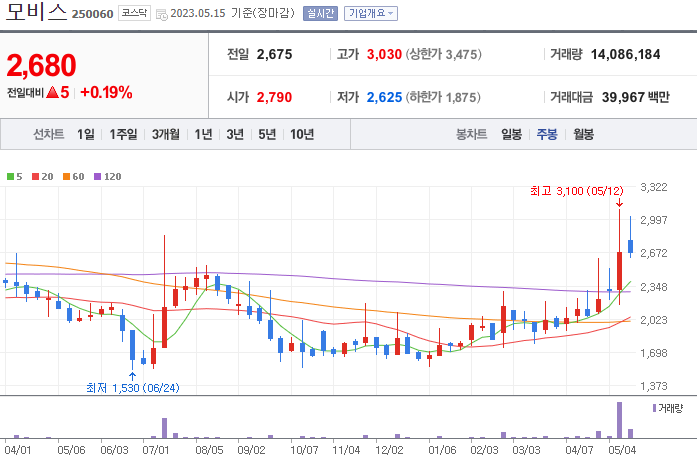Click the 최고 3,100 (05/12) annotation
This screenshot has height=467, width=697.
tap(577, 191)
